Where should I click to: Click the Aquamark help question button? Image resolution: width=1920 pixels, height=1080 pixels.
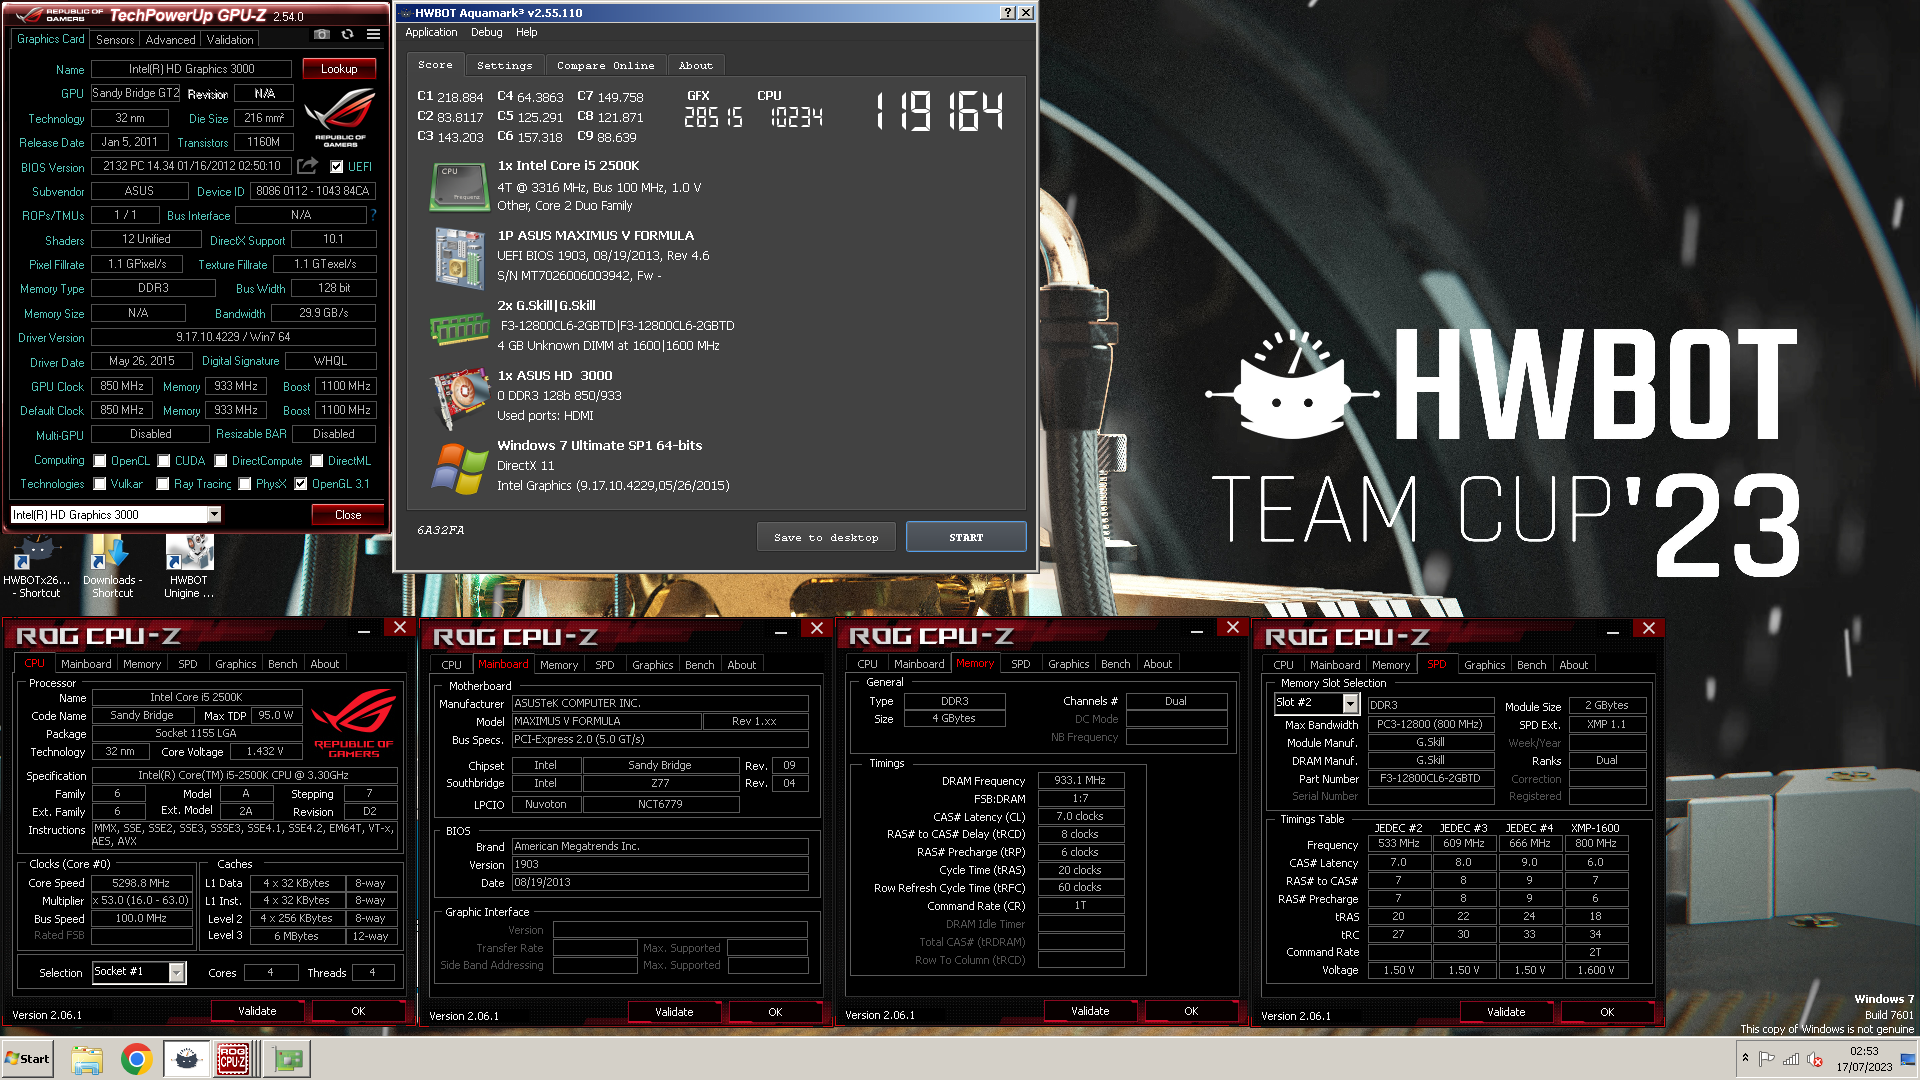pos(1007,13)
